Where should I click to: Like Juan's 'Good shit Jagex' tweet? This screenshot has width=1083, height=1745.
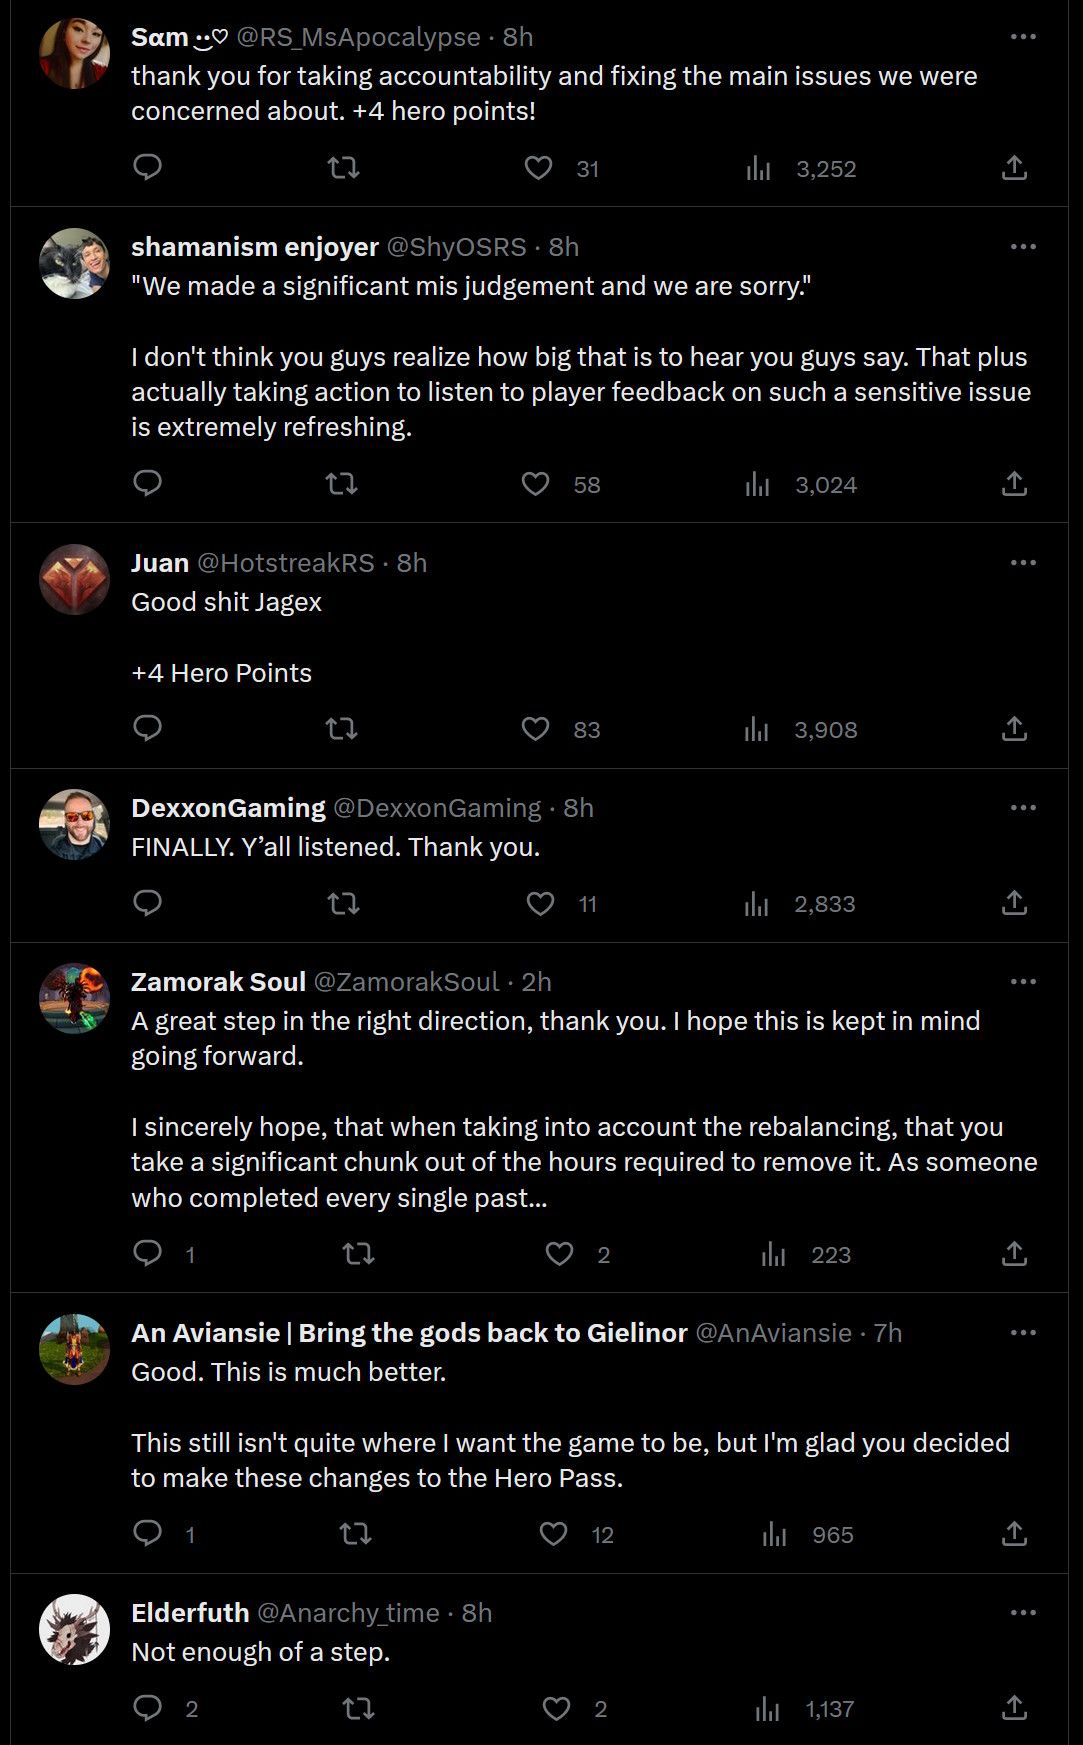[536, 729]
